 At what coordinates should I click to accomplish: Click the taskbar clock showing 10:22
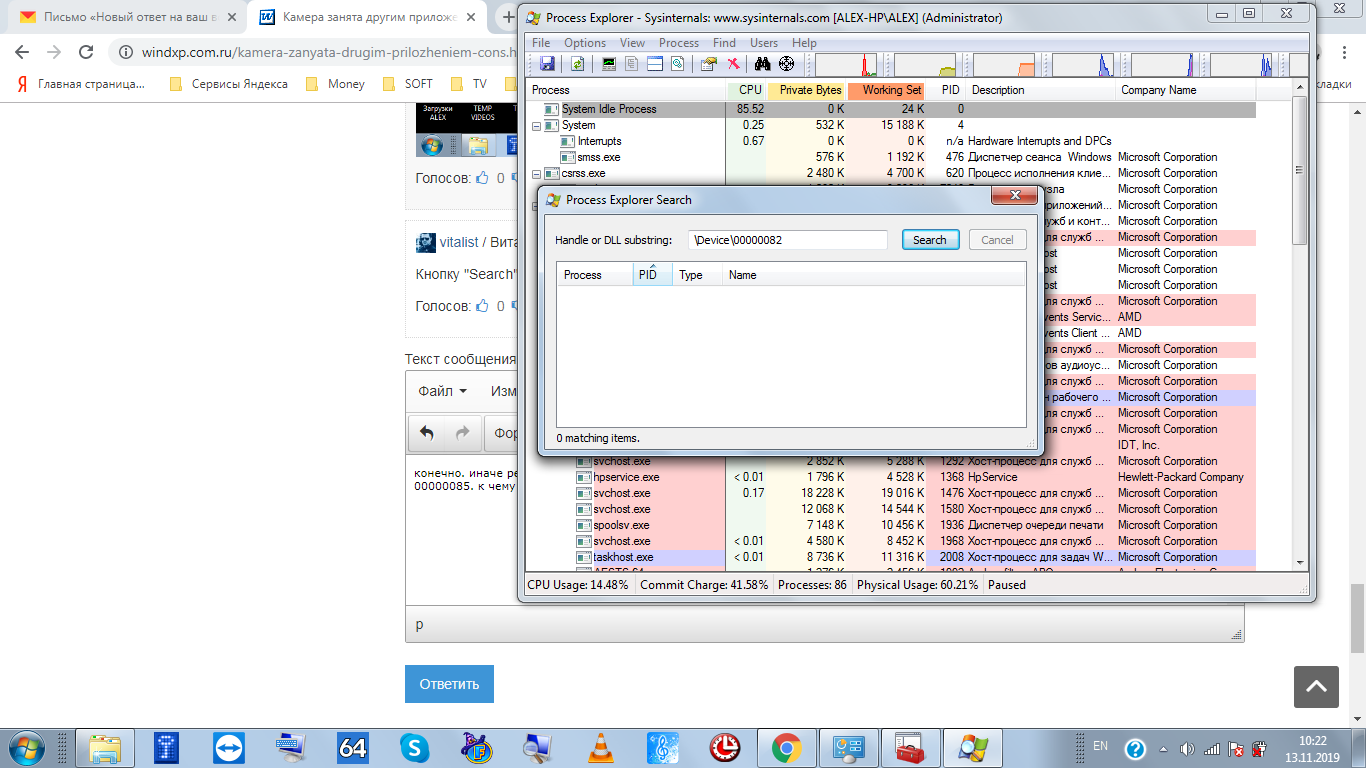tap(1312, 748)
